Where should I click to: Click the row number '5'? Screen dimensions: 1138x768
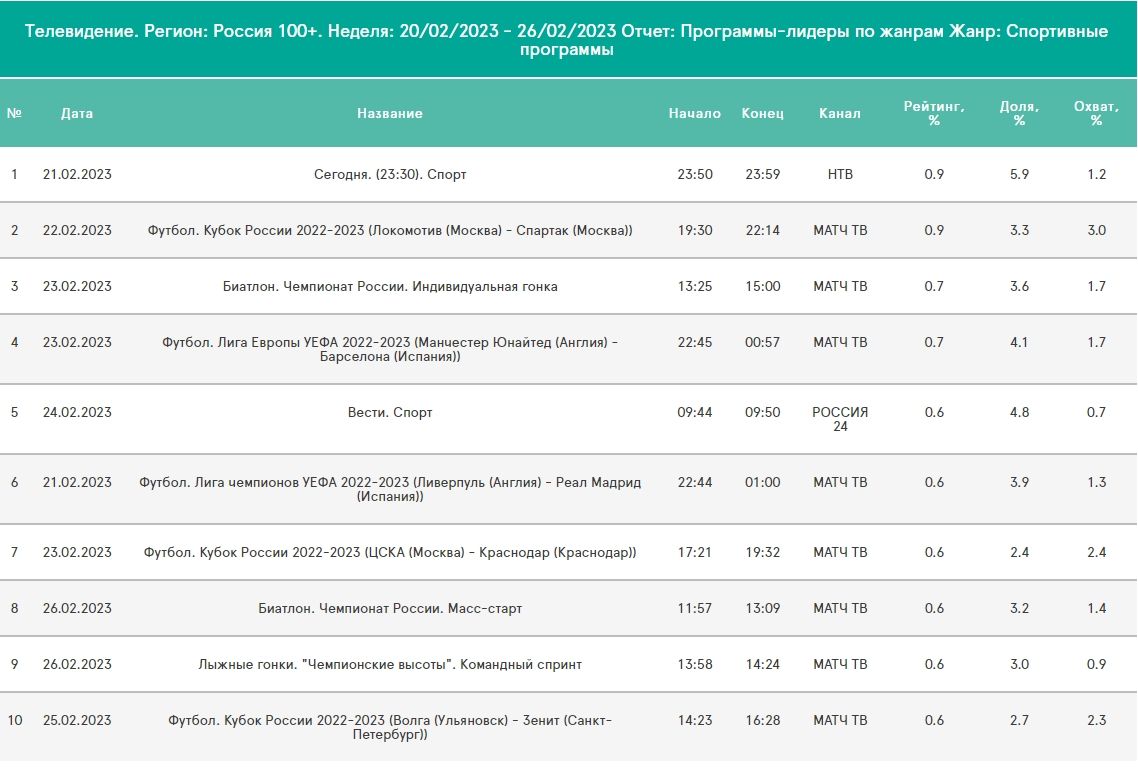coord(15,412)
